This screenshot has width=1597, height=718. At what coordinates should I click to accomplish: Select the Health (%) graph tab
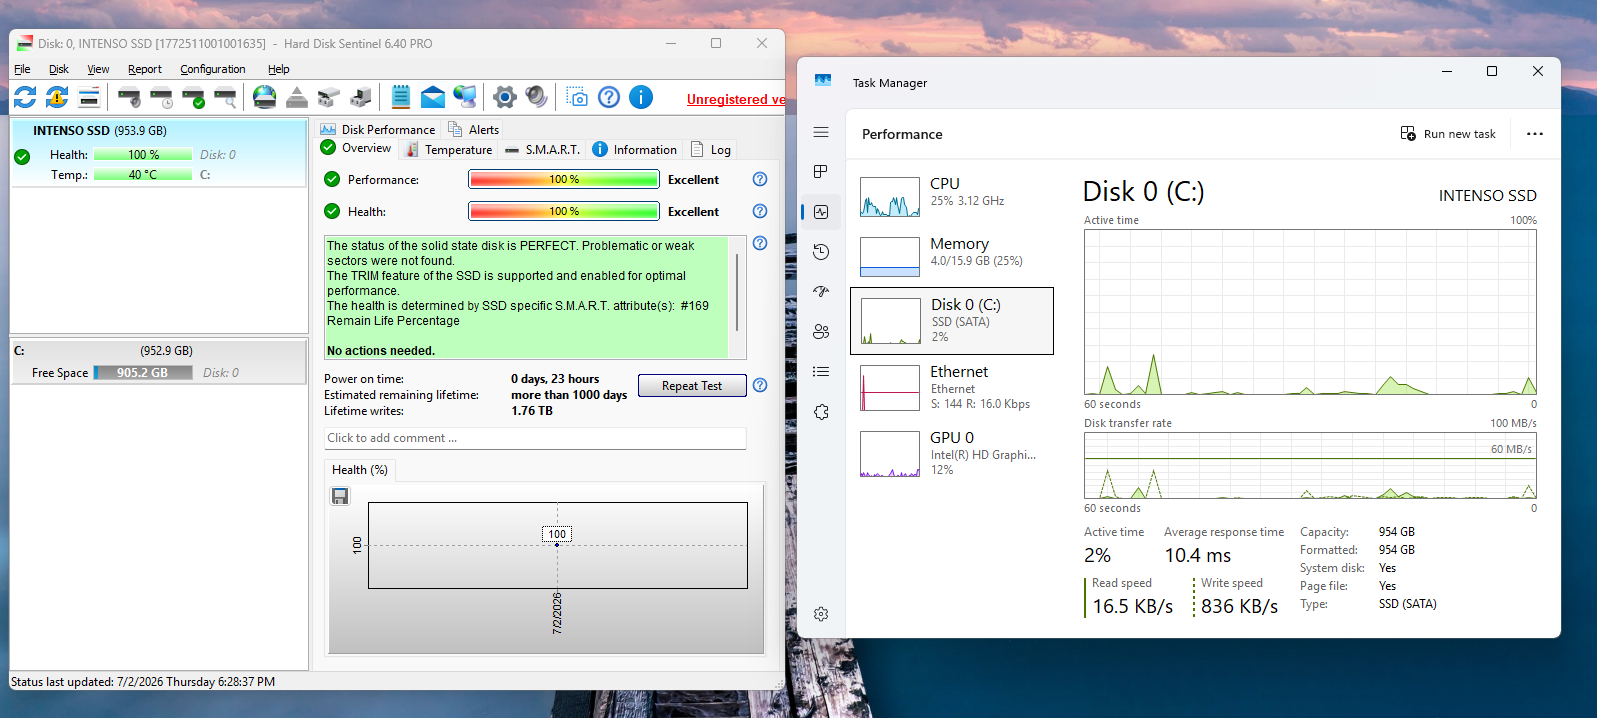click(x=359, y=469)
